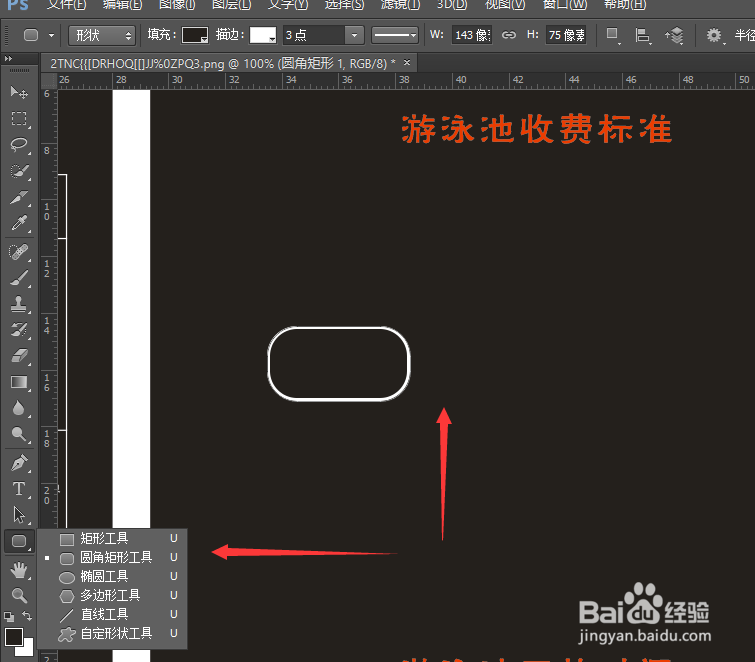Open the 视图 menu
Screen dimensions: 755x662
point(505,5)
